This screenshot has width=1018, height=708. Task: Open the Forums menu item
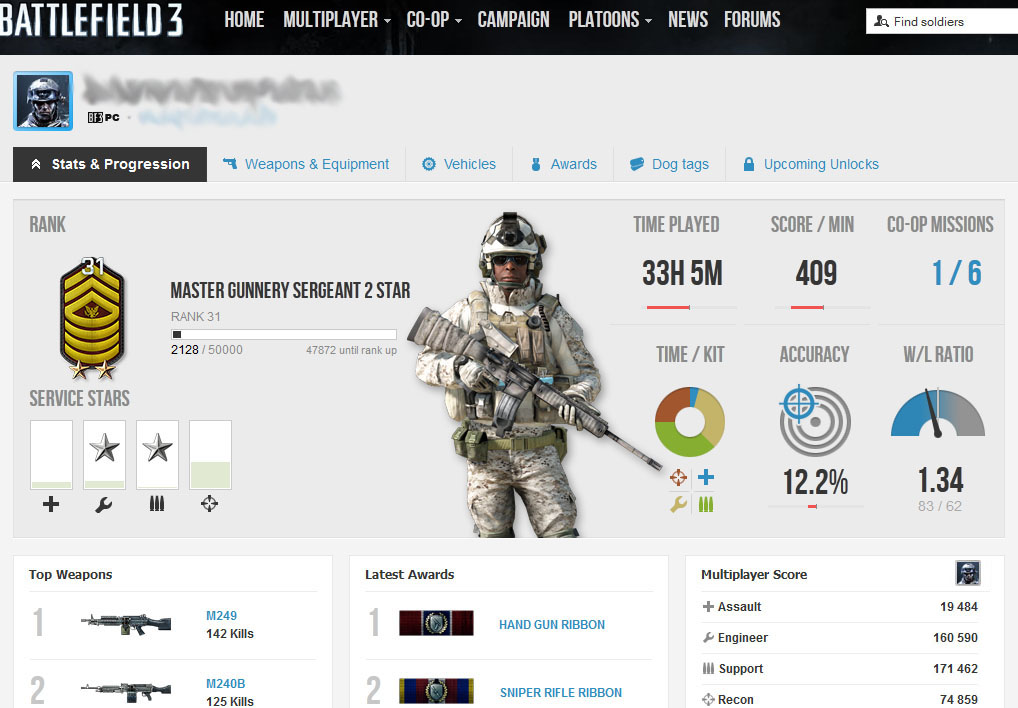tap(752, 20)
